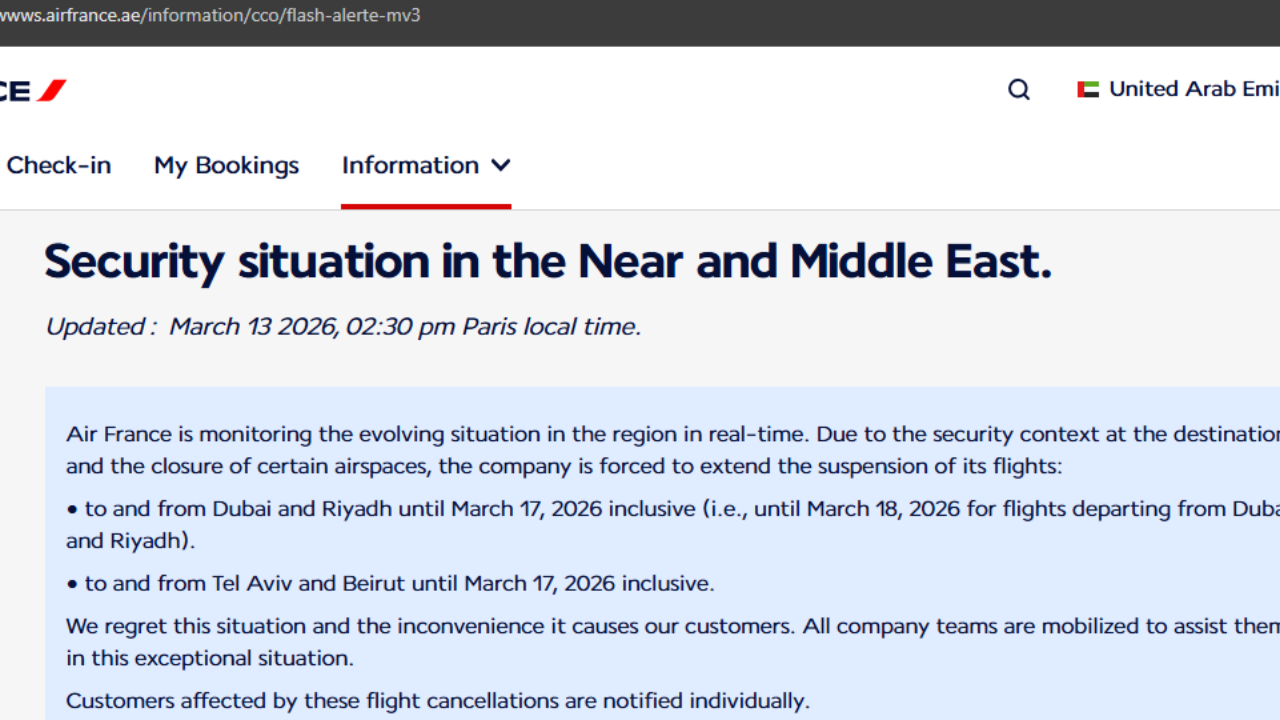Expand the Information menu chevron

tap(501, 165)
